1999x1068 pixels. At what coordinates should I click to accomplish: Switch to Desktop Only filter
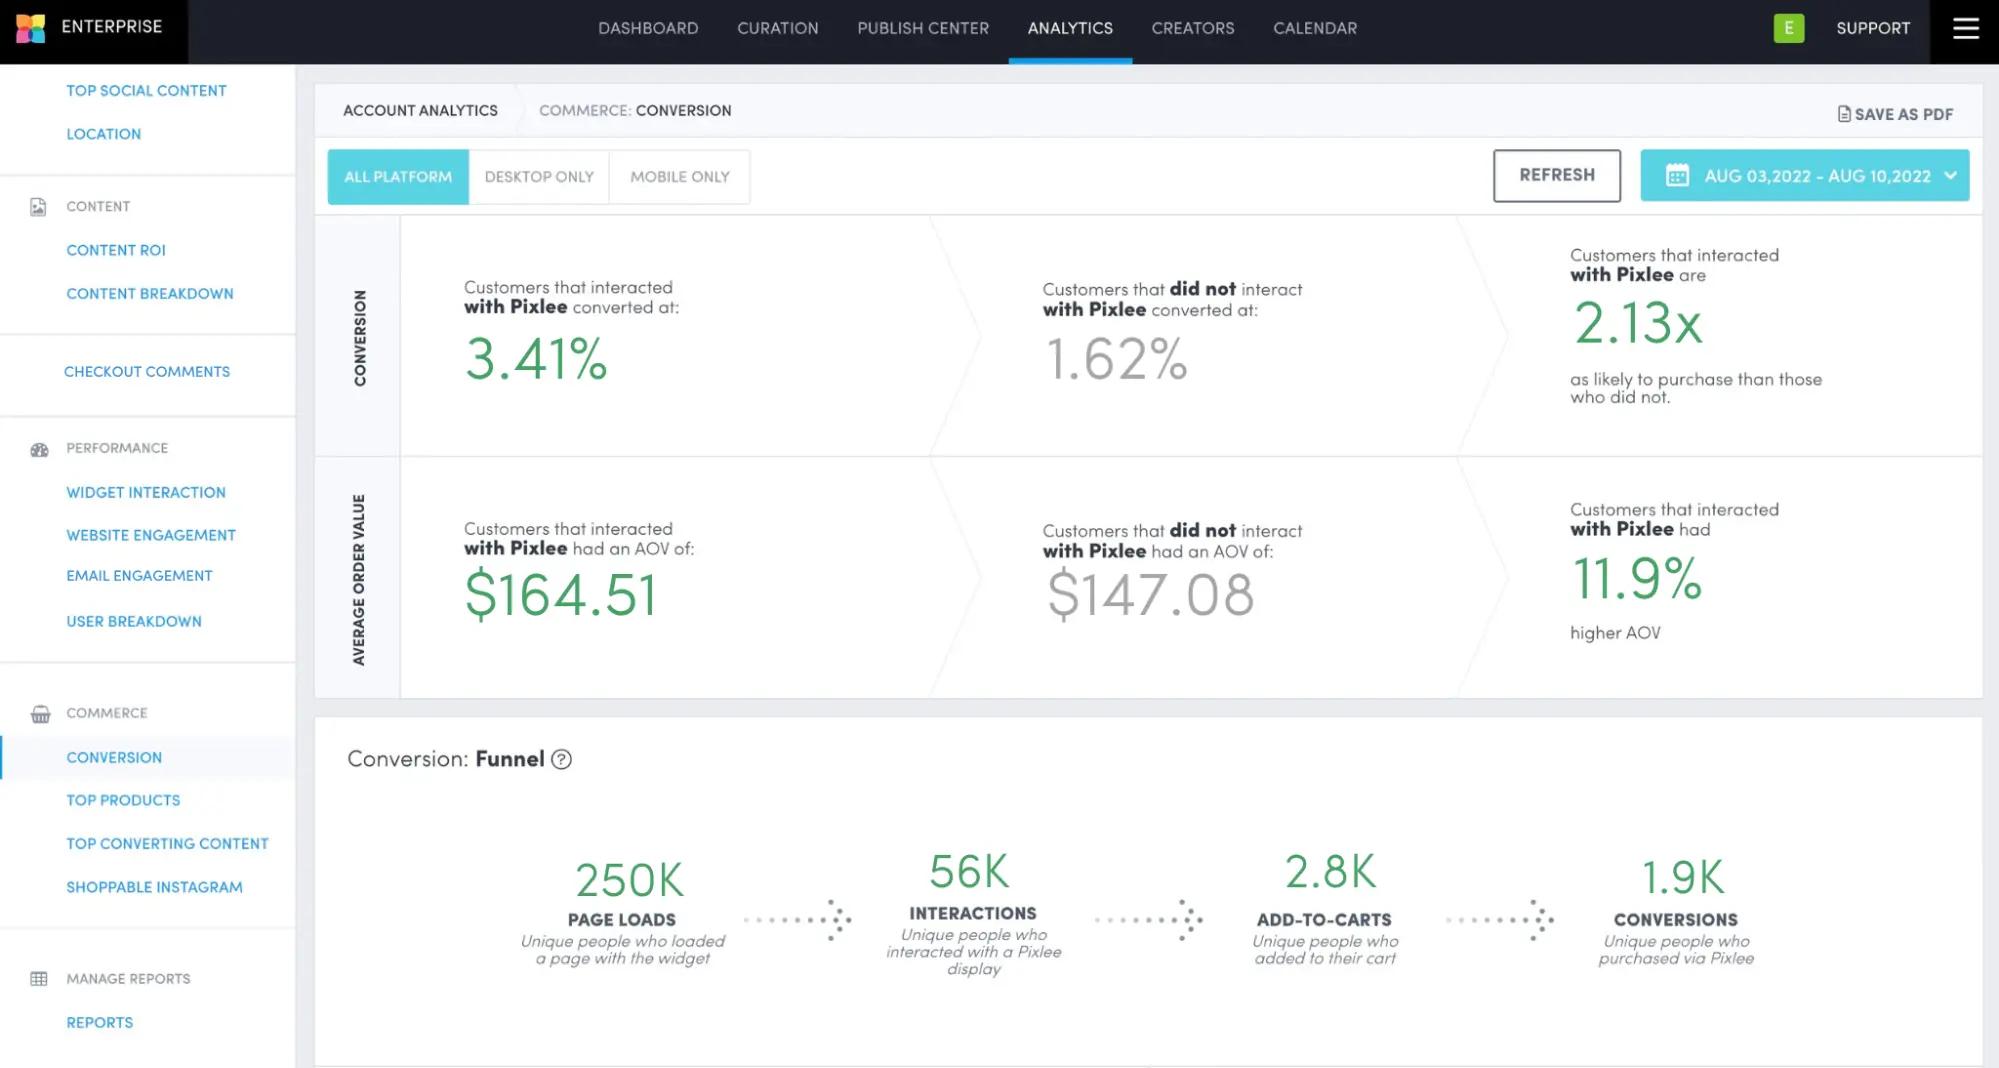(x=539, y=177)
